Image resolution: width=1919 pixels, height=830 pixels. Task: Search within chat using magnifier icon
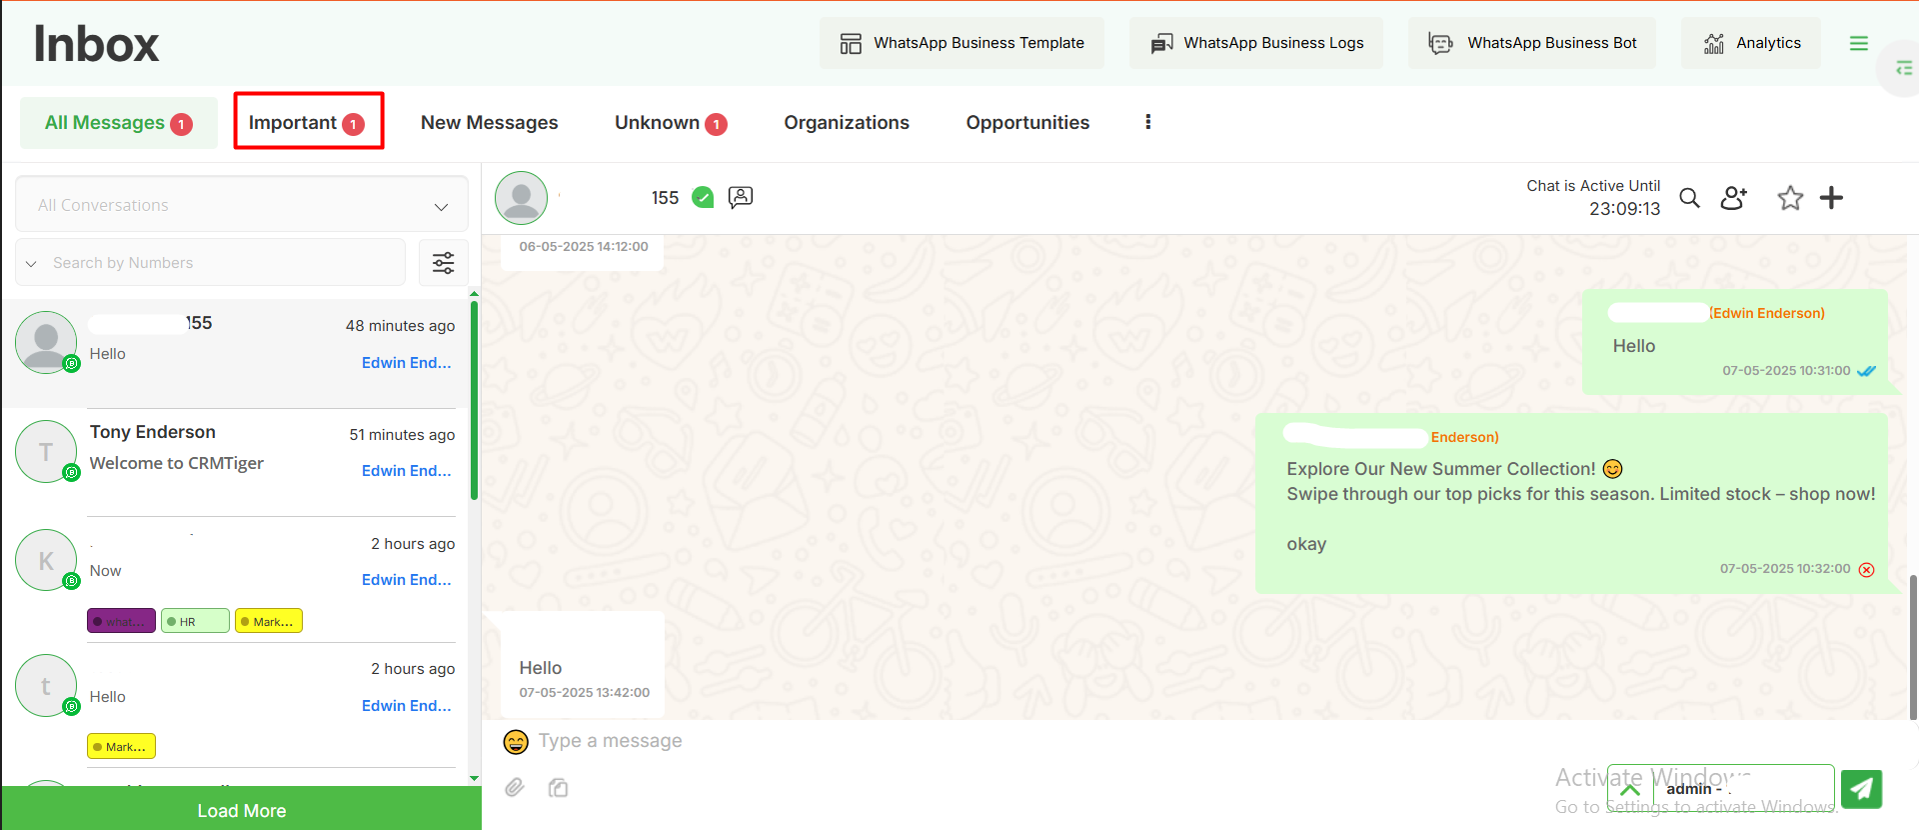(x=1689, y=198)
